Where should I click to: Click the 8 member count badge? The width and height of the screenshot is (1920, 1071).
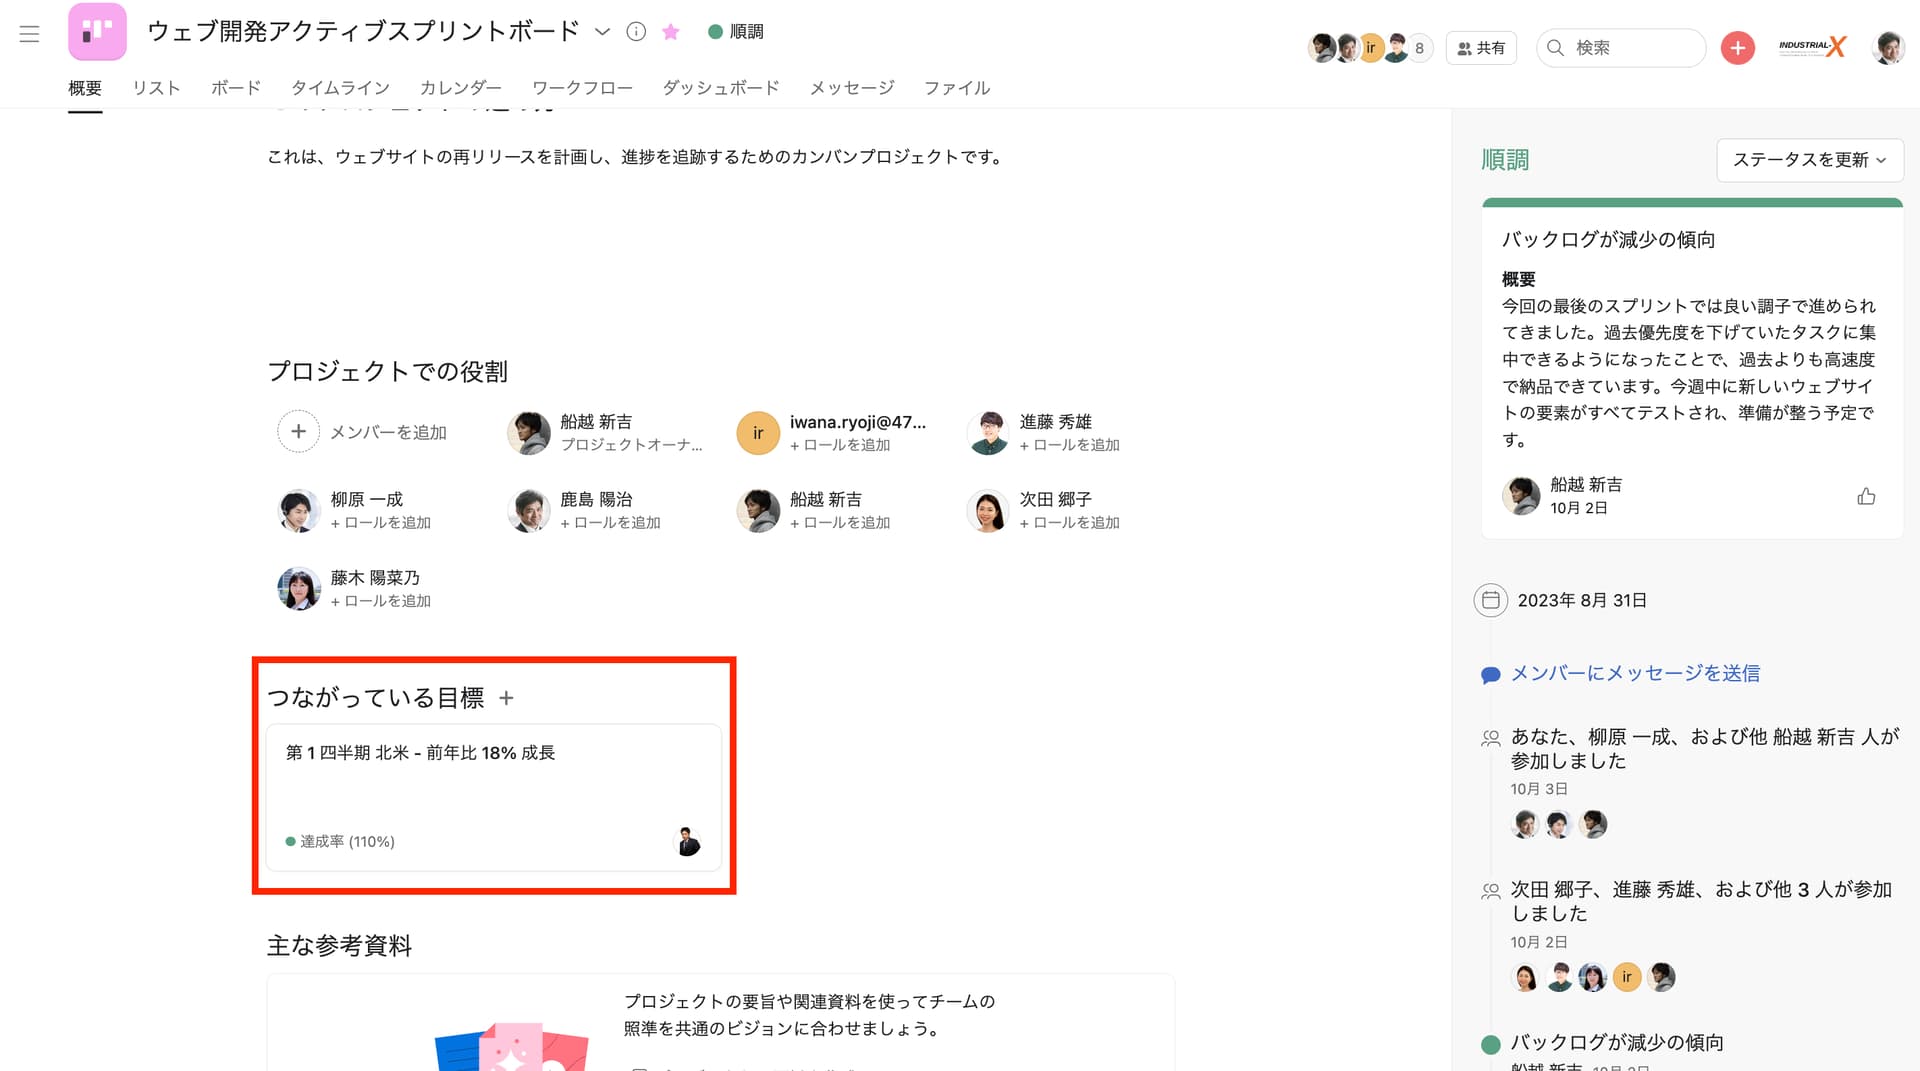[x=1419, y=48]
